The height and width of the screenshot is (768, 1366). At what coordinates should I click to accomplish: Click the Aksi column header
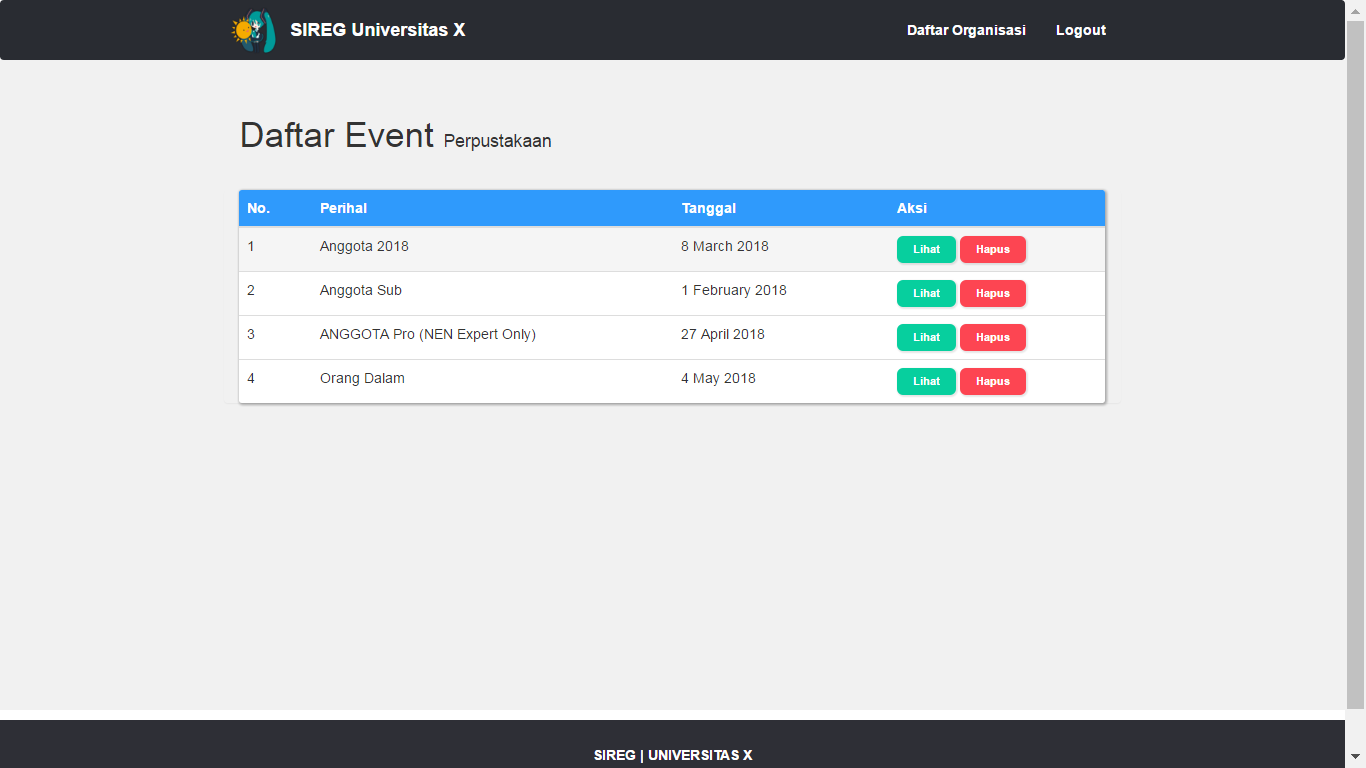point(911,208)
